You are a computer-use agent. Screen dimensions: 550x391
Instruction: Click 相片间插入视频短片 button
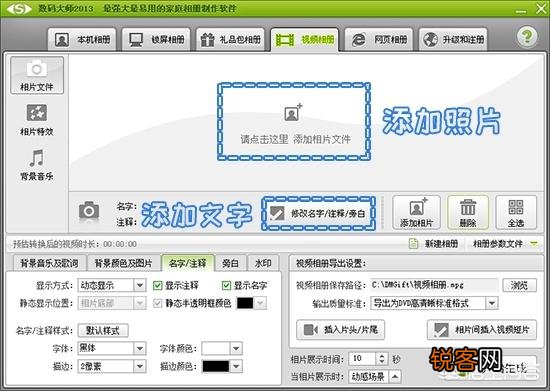tap(482, 330)
